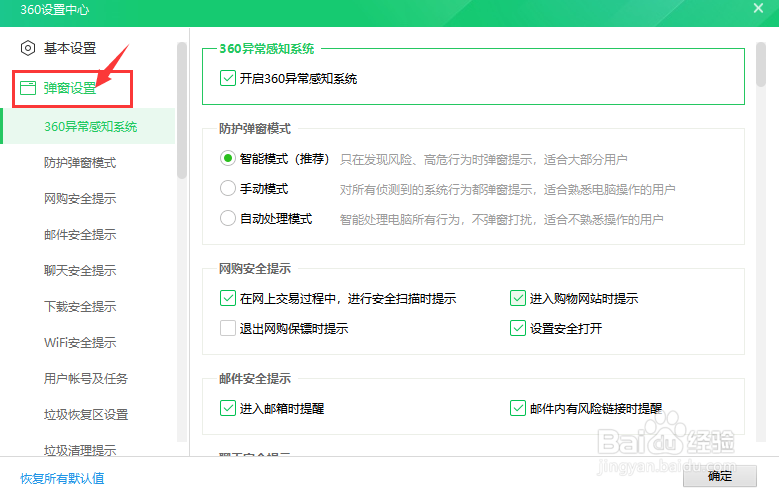Click the 360设置中心 title text
This screenshot has height=493, width=779.
coord(54,9)
